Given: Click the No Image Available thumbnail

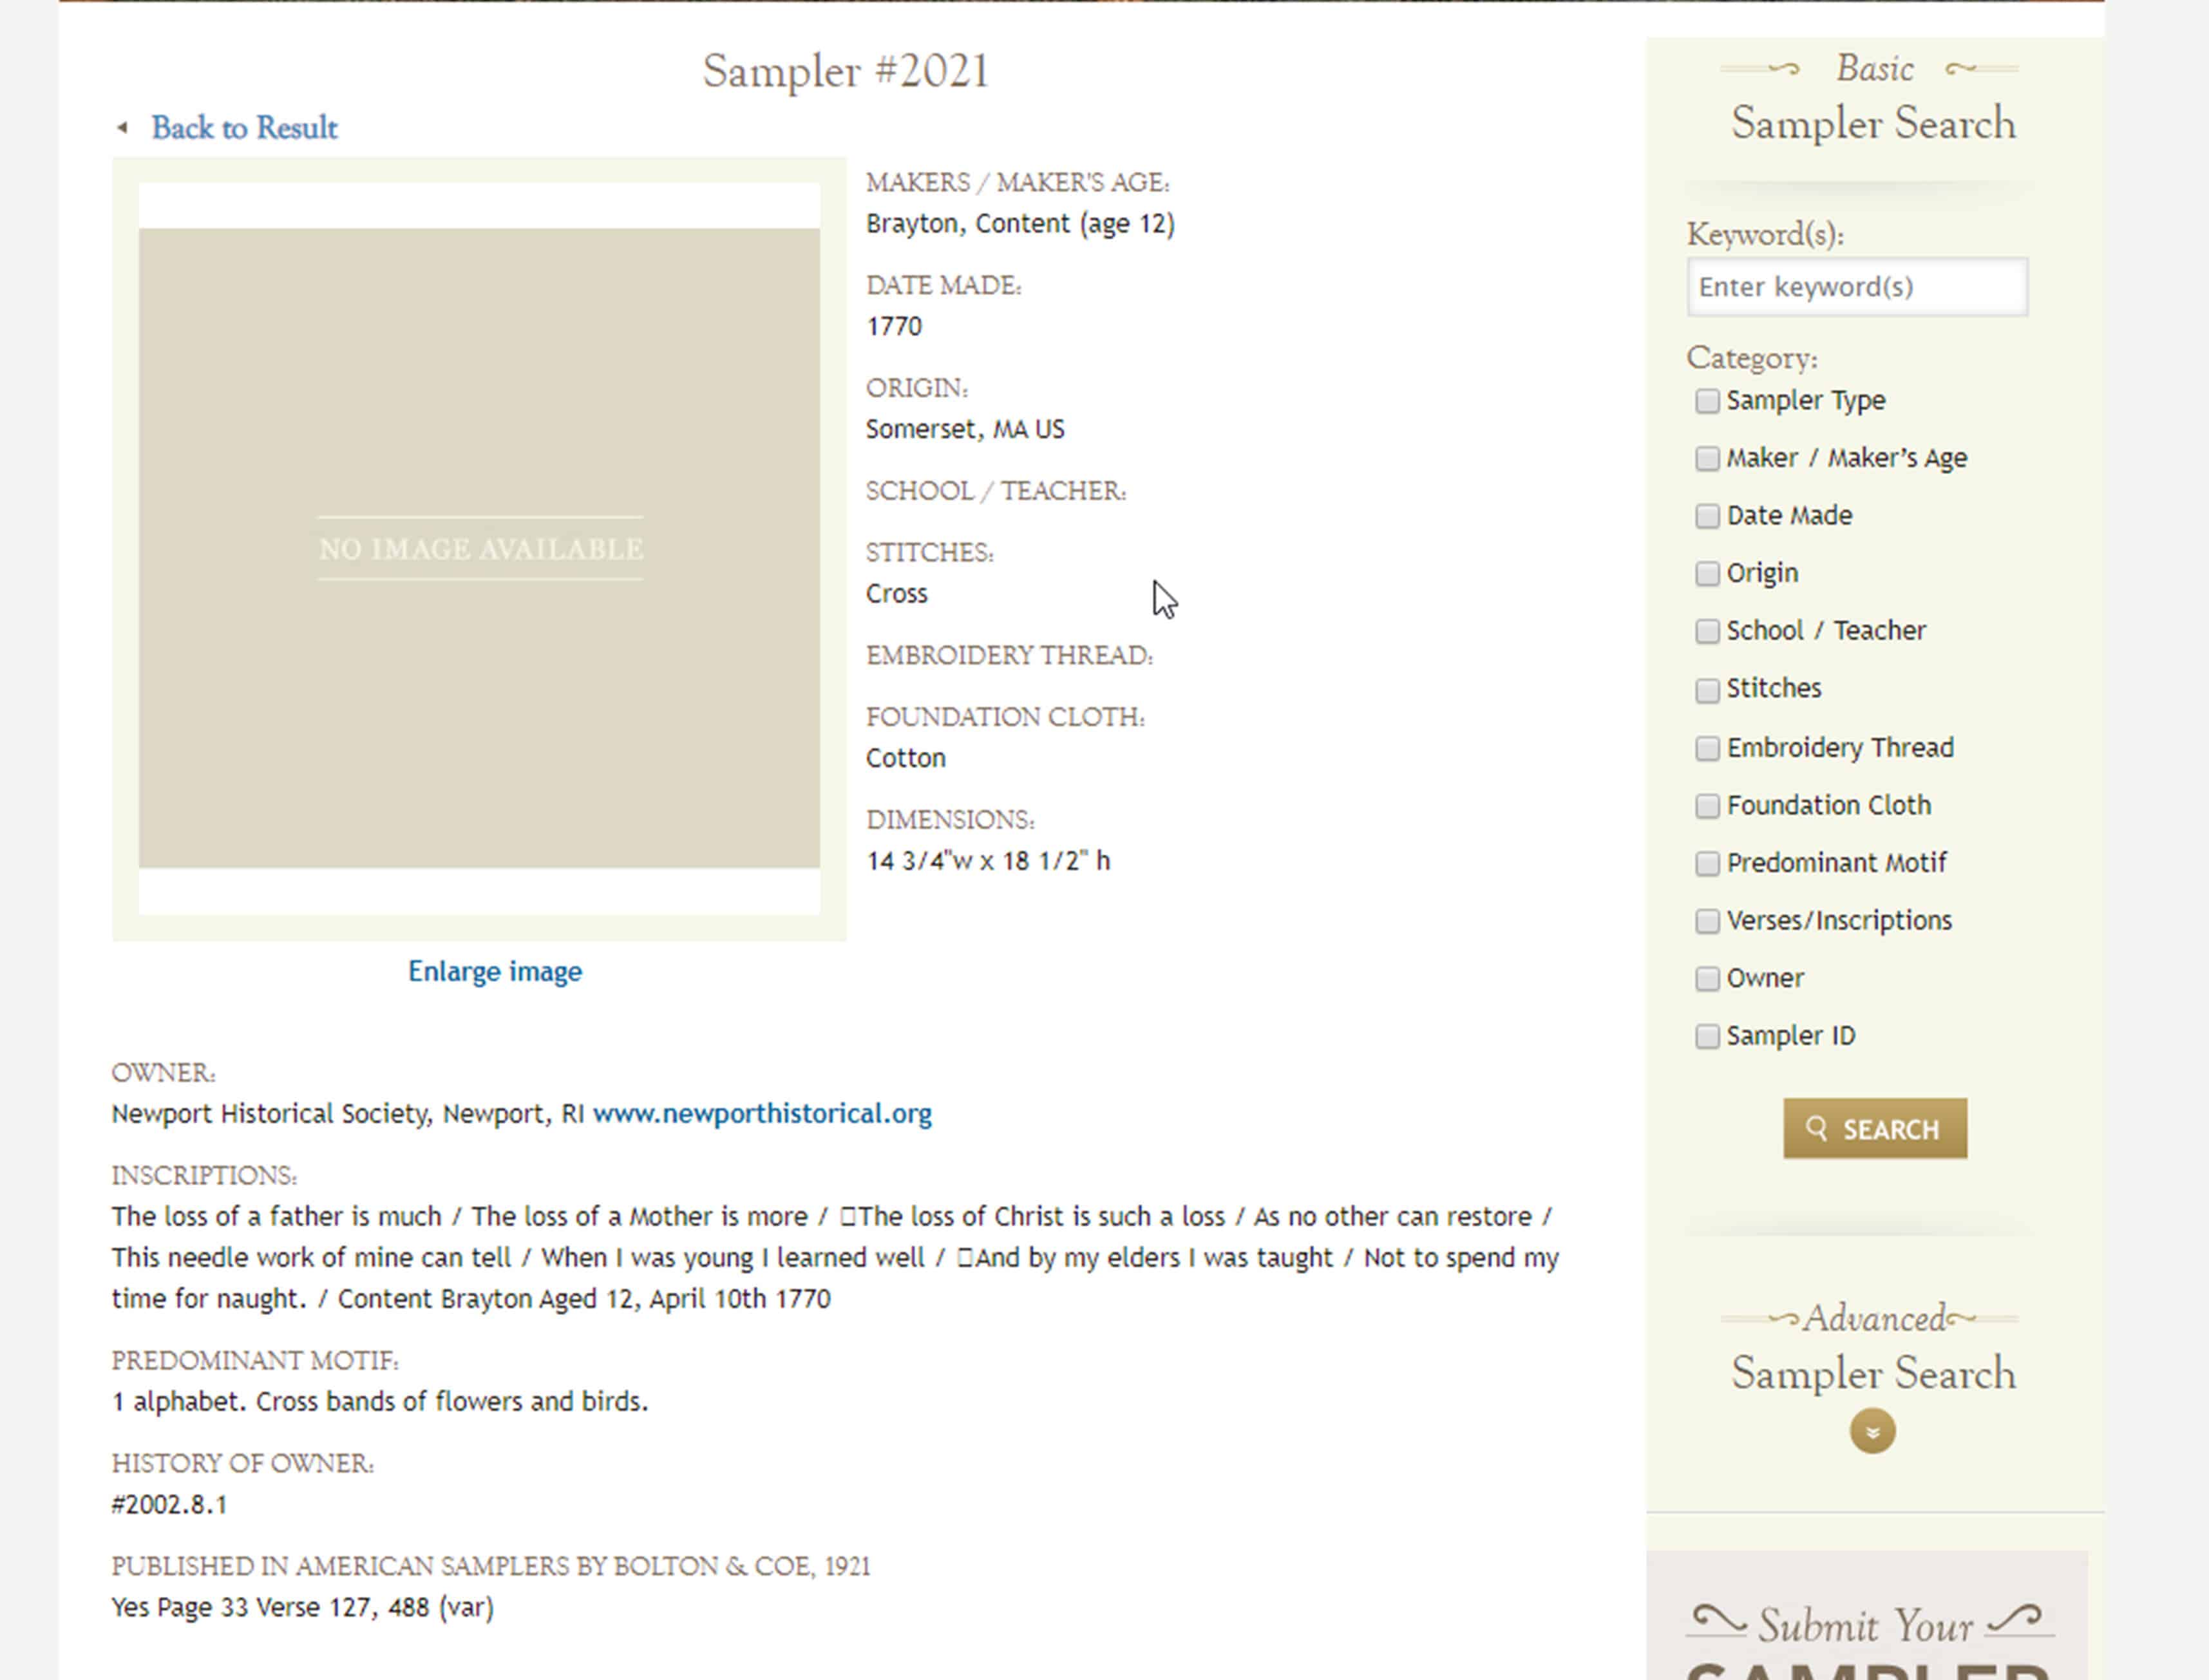Looking at the screenshot, I should pyautogui.click(x=479, y=548).
